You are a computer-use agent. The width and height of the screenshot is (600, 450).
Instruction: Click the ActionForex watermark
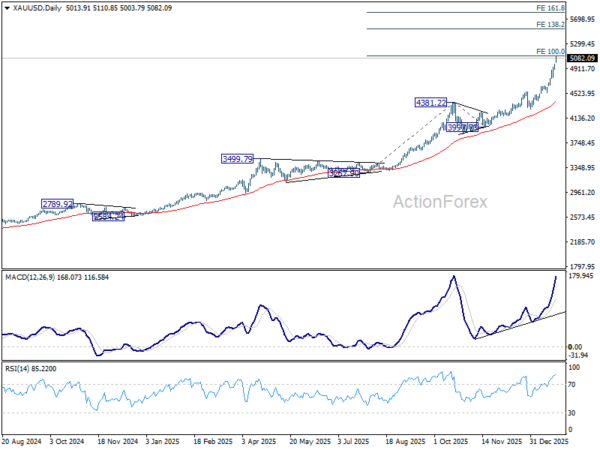tap(440, 202)
